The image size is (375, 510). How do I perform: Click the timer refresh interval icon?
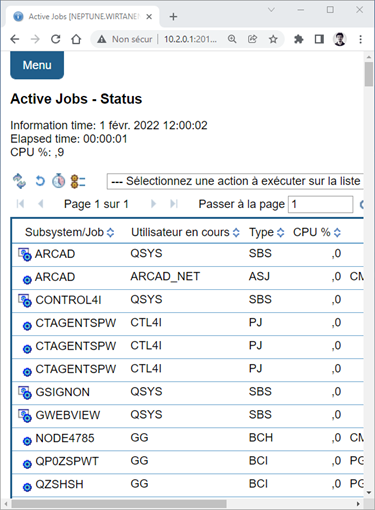(x=59, y=181)
